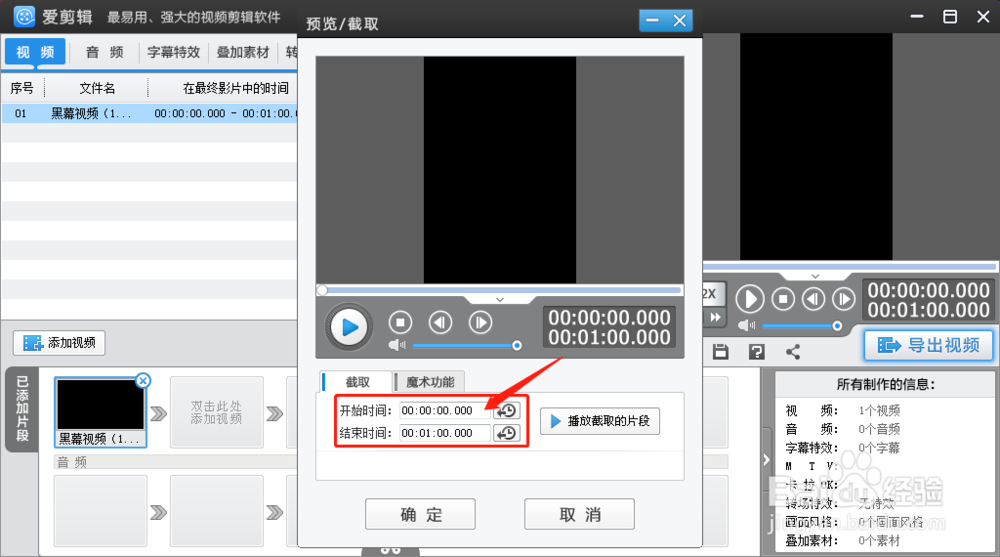Click the 添加视频 button
The image size is (1000, 557).
click(59, 343)
